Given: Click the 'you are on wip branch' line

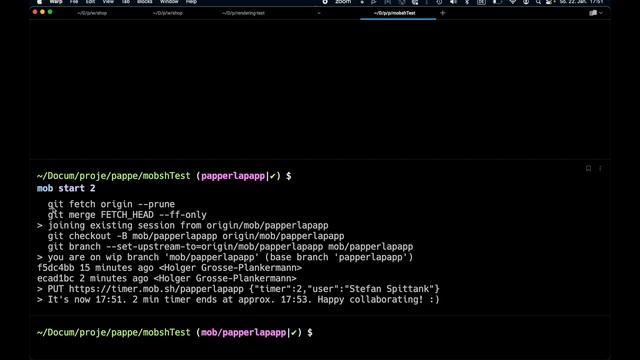Looking at the screenshot, I should tap(225, 257).
